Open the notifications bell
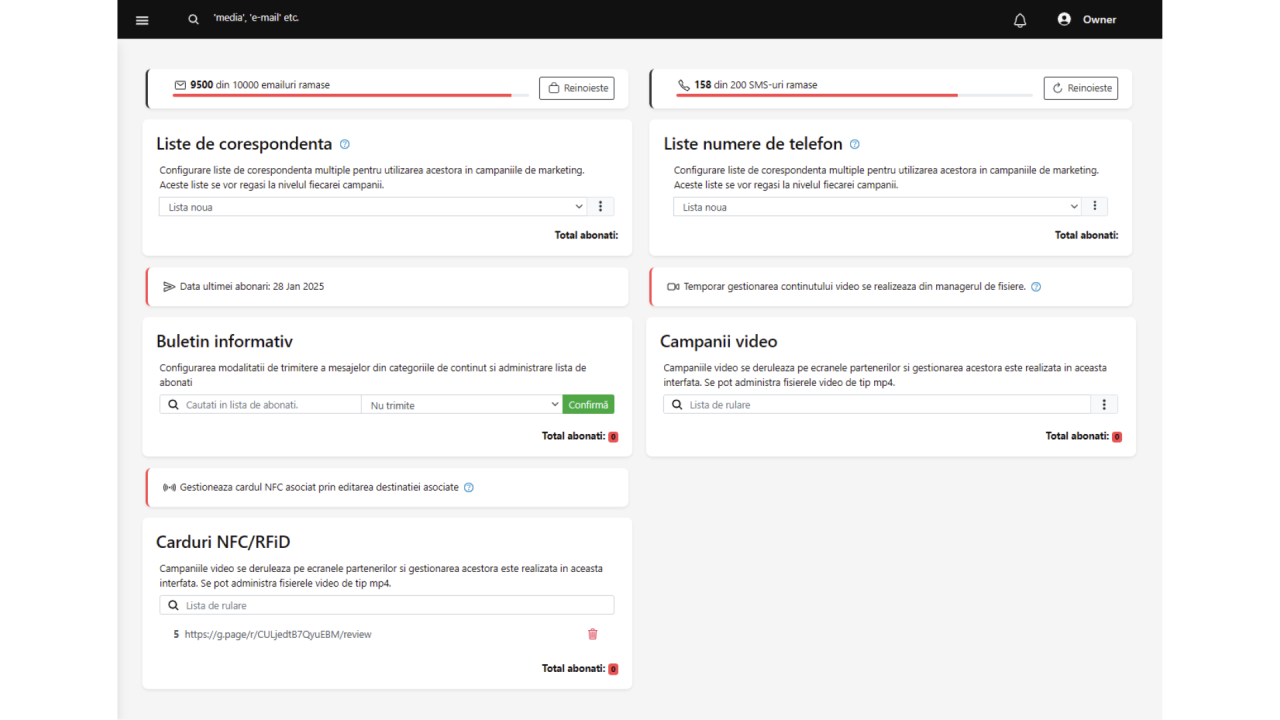Viewport: 1280px width, 720px height. pyautogui.click(x=1020, y=20)
